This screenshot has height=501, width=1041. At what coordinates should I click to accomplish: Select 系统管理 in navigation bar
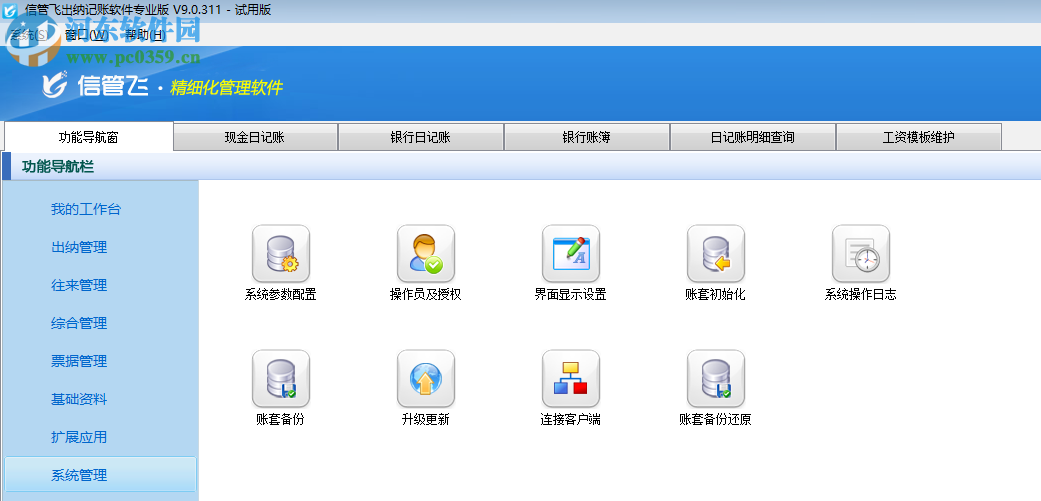click(100, 475)
